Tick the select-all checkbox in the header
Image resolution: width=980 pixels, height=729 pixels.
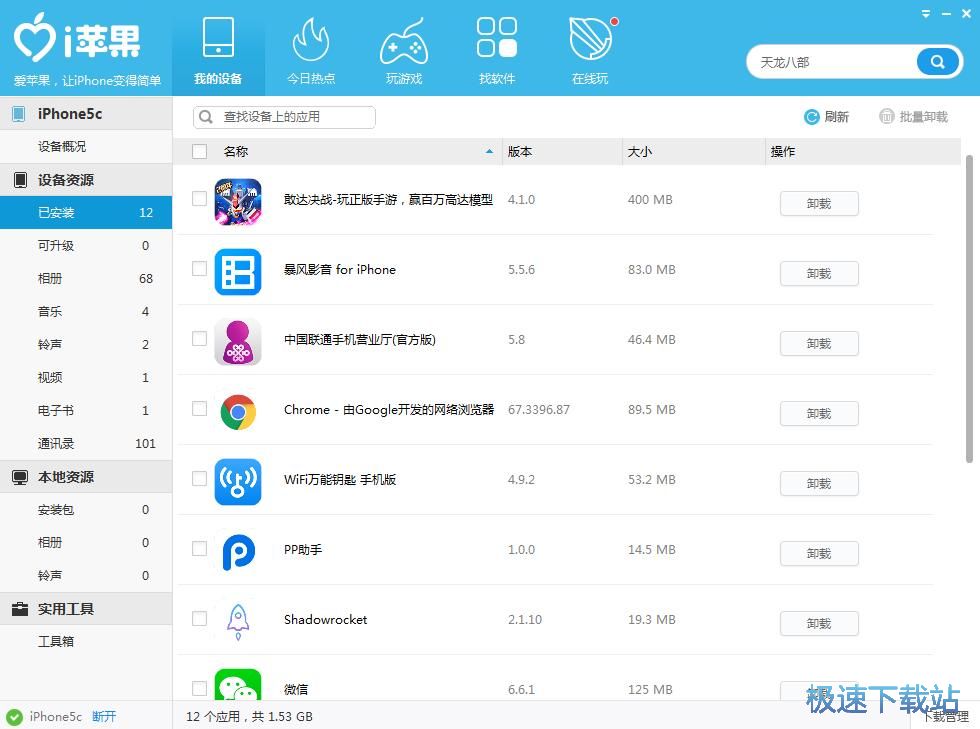(199, 151)
